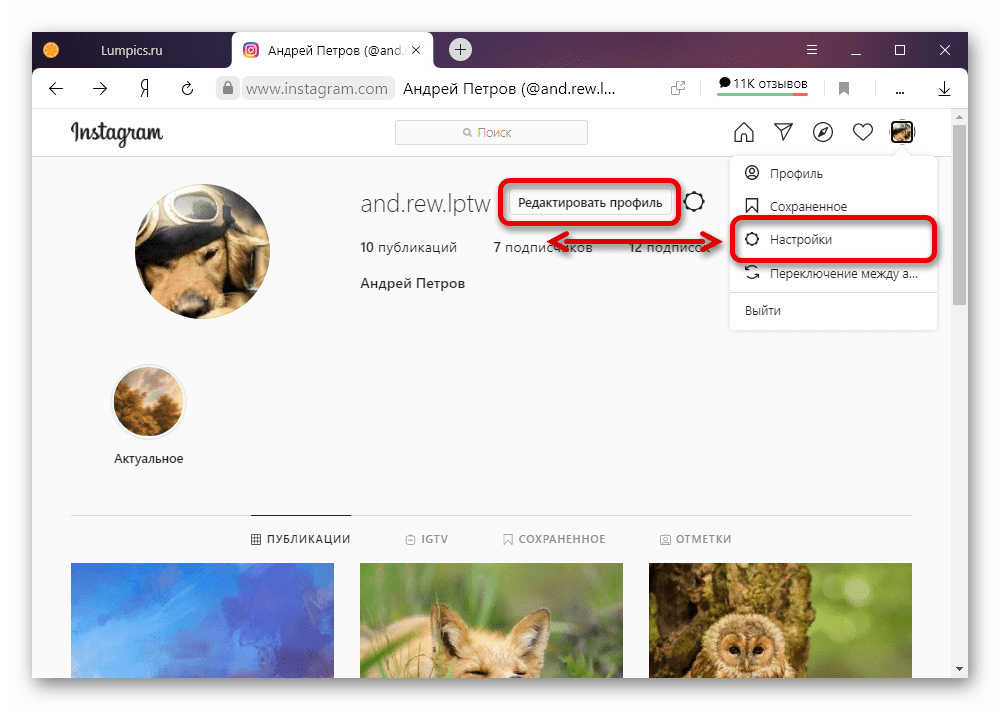Open the fox photo post
The width and height of the screenshot is (1000, 710).
click(x=491, y=620)
